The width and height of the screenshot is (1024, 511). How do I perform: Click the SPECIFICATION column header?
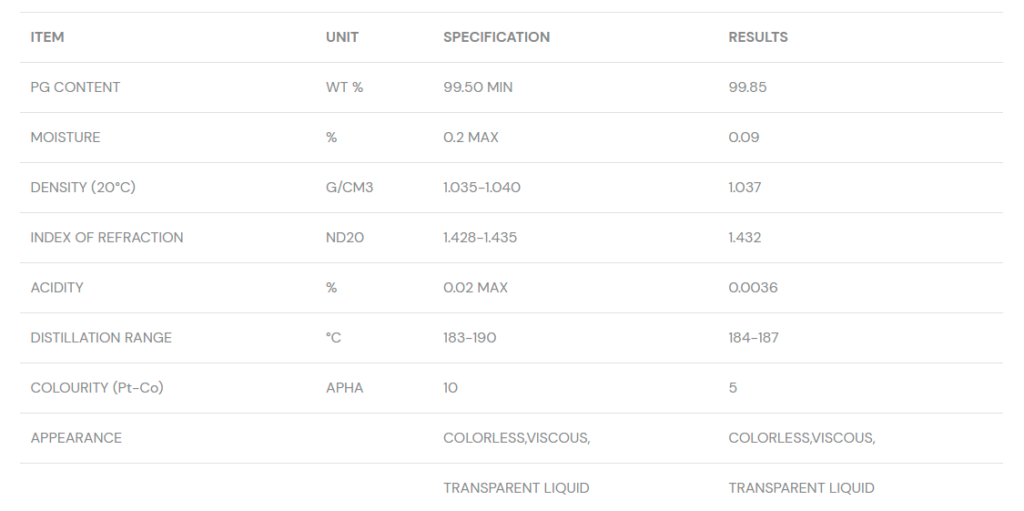pos(496,37)
